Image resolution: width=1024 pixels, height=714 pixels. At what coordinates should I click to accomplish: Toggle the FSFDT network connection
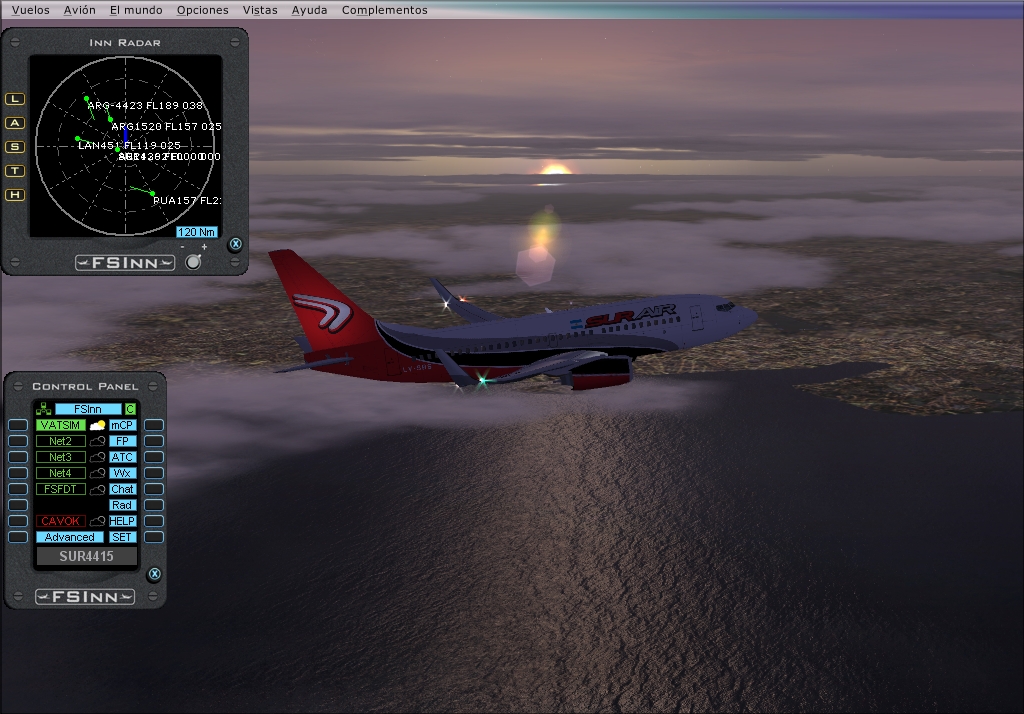61,489
